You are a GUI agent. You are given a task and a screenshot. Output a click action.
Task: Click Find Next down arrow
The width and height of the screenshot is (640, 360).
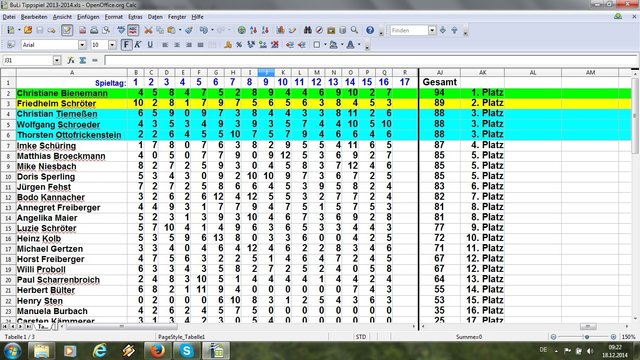[443, 30]
